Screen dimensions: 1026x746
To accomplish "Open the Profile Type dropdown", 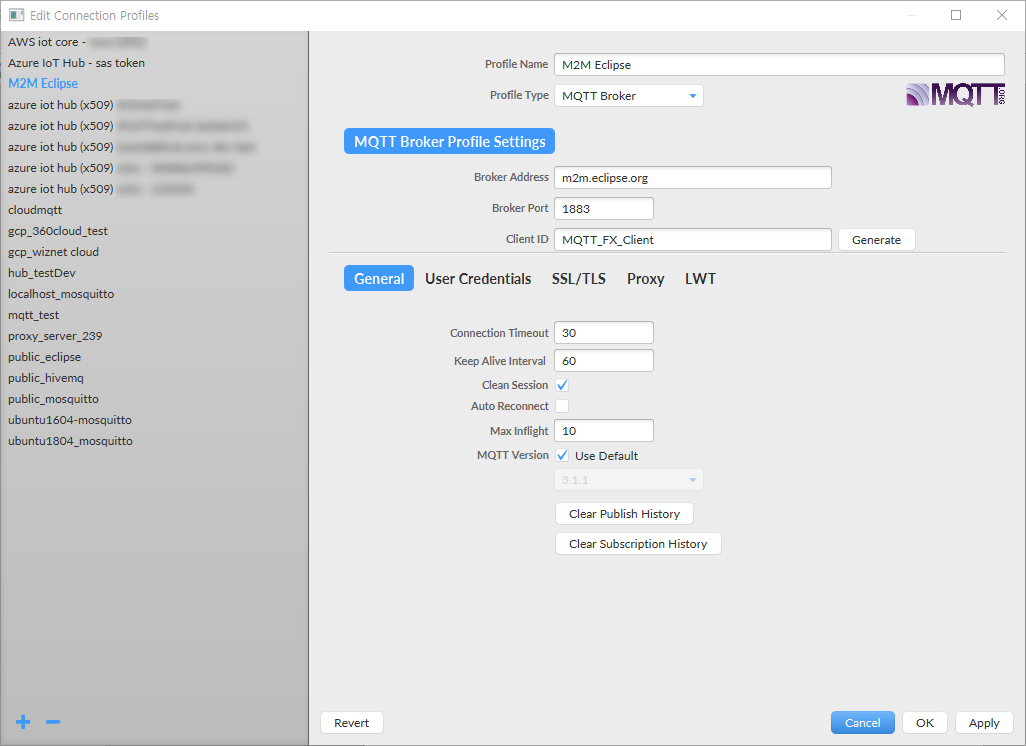I will coord(629,96).
